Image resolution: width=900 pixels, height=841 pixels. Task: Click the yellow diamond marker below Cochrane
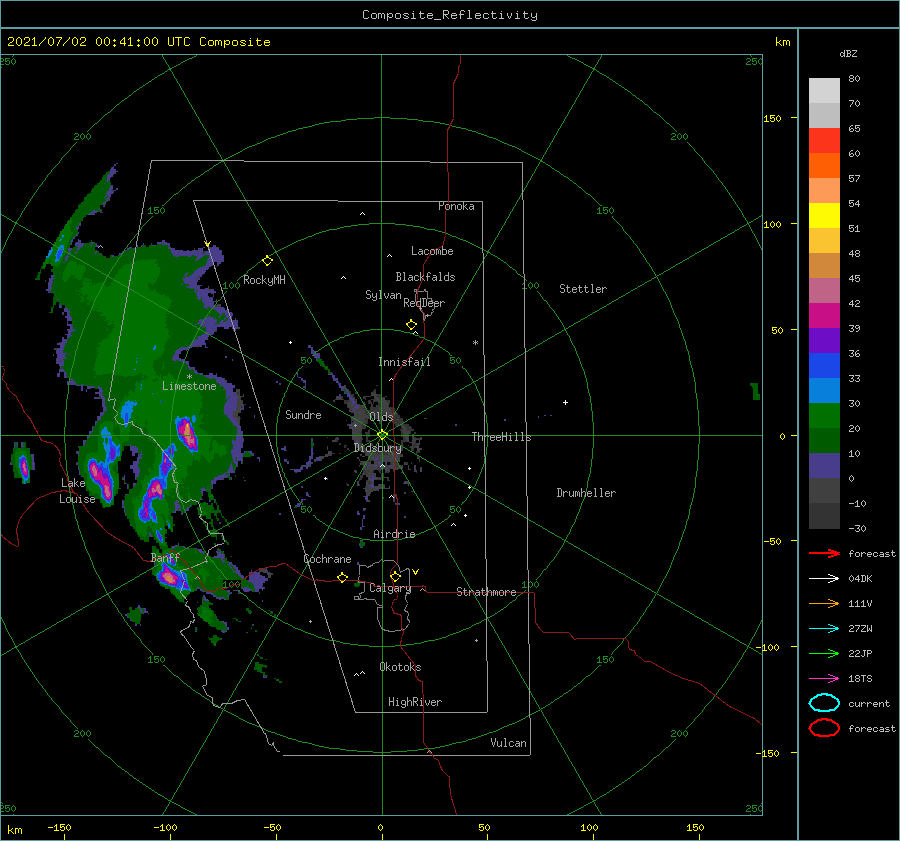tap(342, 577)
